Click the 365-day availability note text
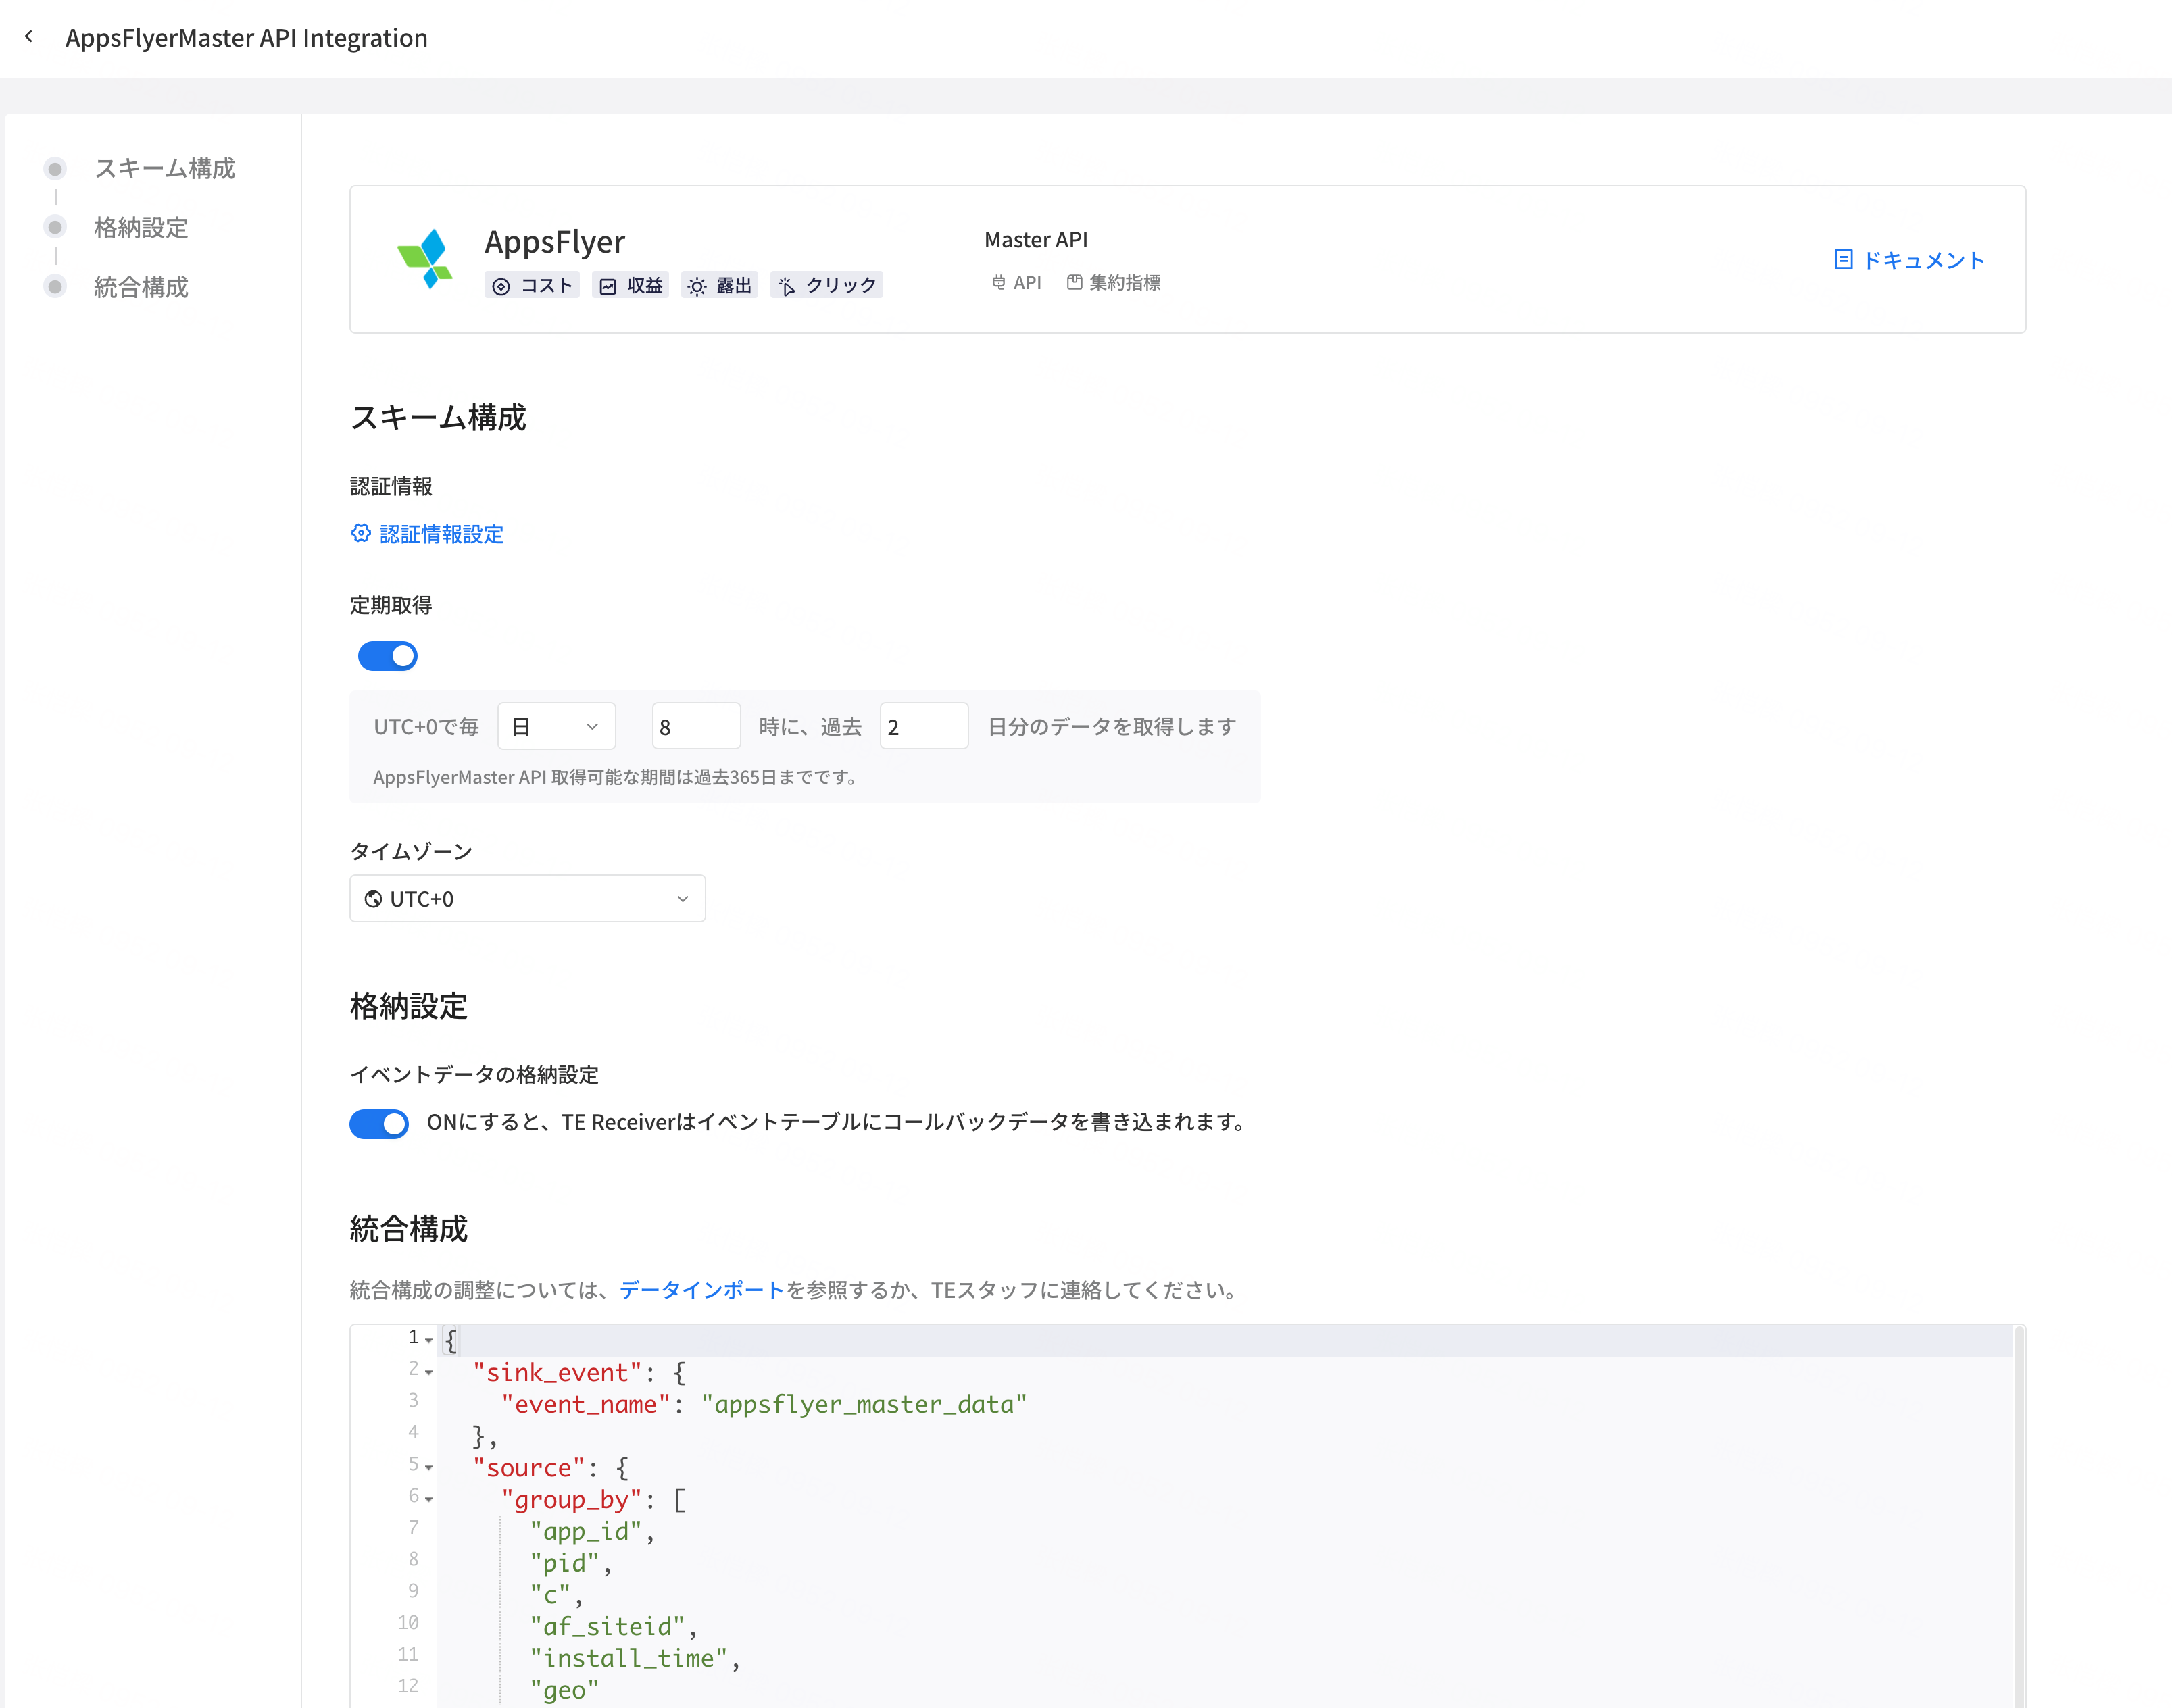Screen dimensions: 2172x1708 [616, 777]
